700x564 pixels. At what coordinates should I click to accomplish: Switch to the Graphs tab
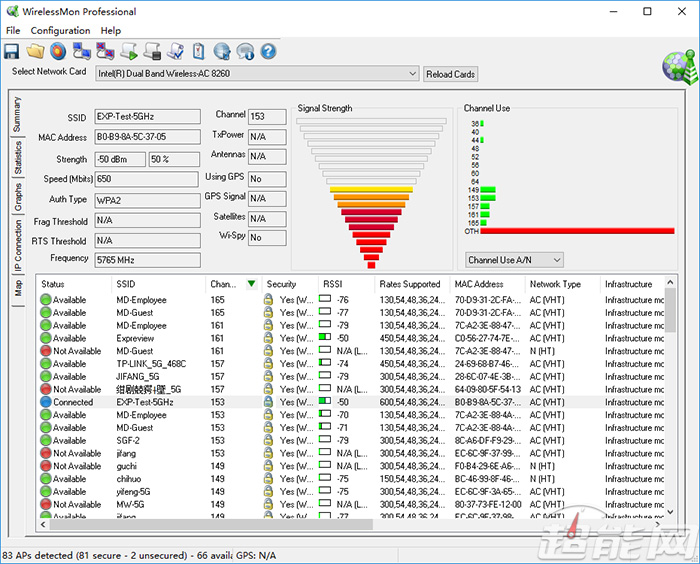18,197
